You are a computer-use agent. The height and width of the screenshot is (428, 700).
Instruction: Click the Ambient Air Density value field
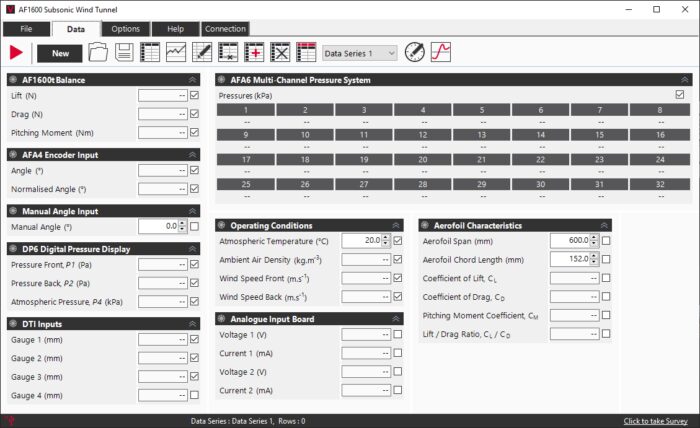366,260
